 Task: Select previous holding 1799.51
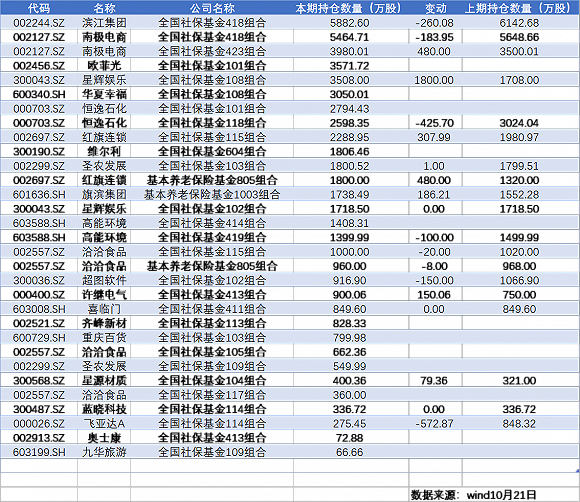(x=519, y=166)
